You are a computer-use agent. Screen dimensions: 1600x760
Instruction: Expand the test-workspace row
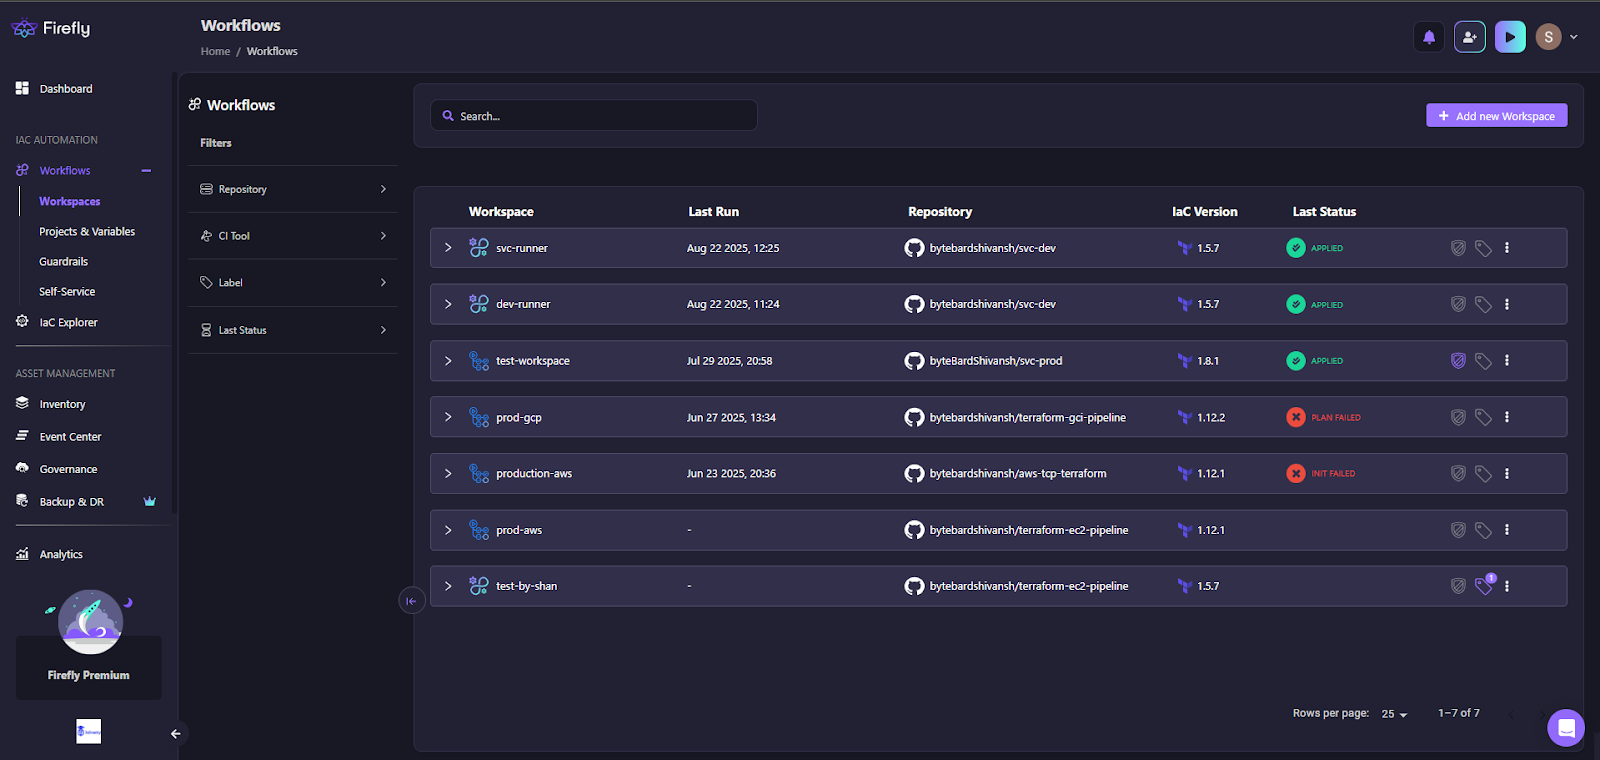(448, 361)
